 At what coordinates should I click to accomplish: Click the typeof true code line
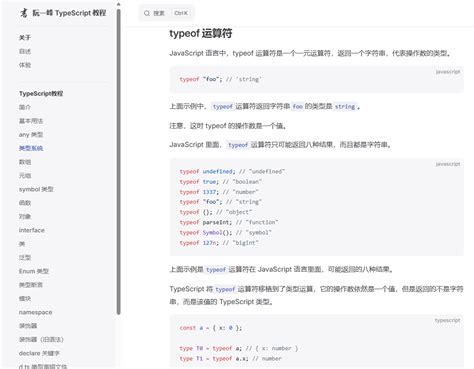pyautogui.click(x=221, y=182)
